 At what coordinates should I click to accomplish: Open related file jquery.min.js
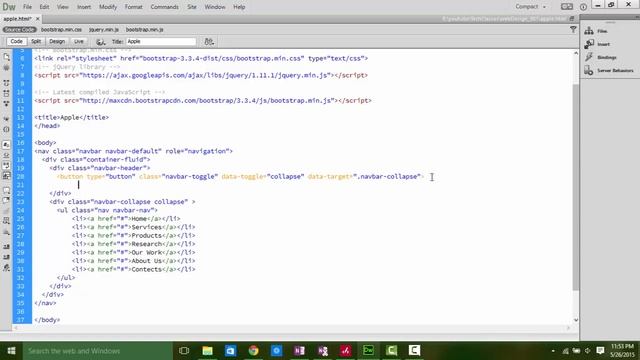pyautogui.click(x=104, y=30)
